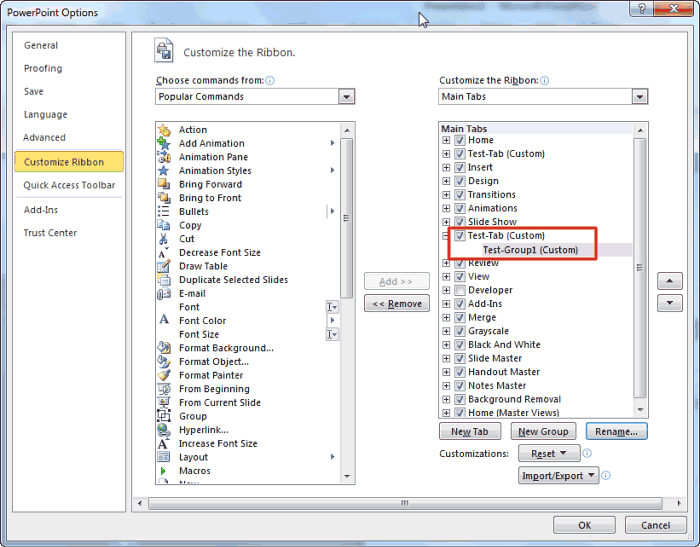Open the Choose commands from dropdown
700x547 pixels.
coord(346,96)
